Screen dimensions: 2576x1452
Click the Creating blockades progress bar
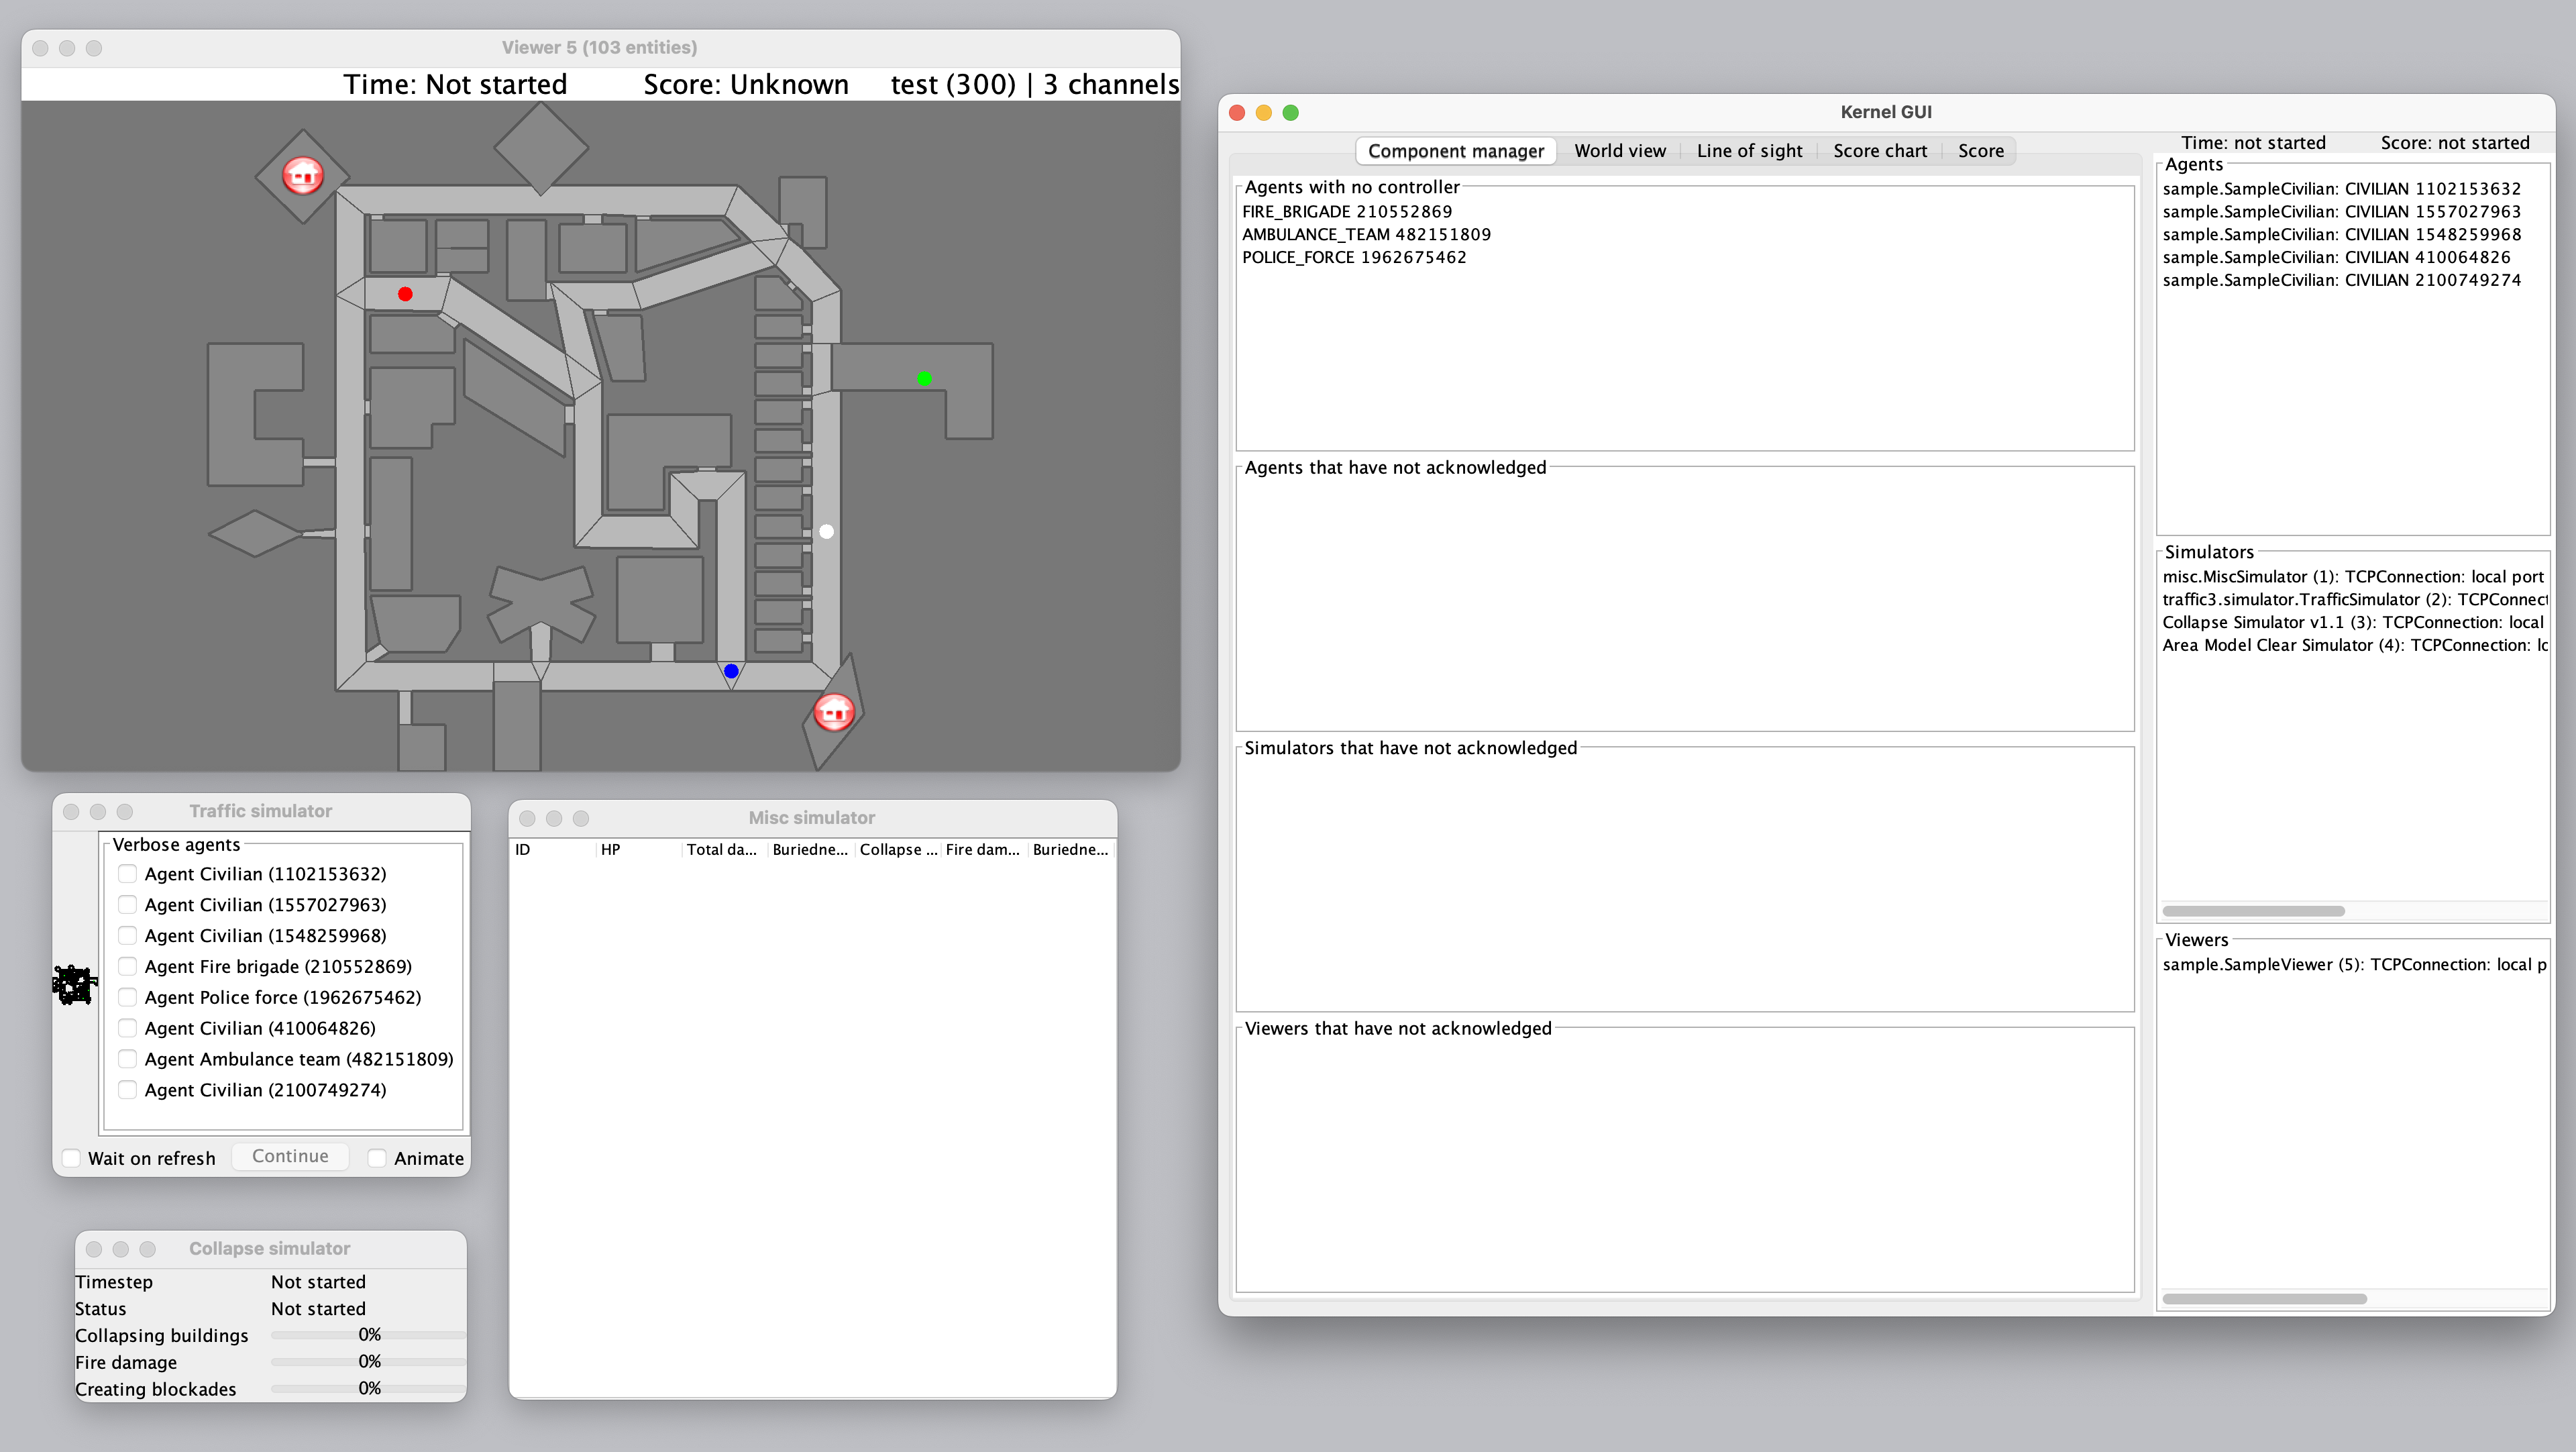(368, 1389)
